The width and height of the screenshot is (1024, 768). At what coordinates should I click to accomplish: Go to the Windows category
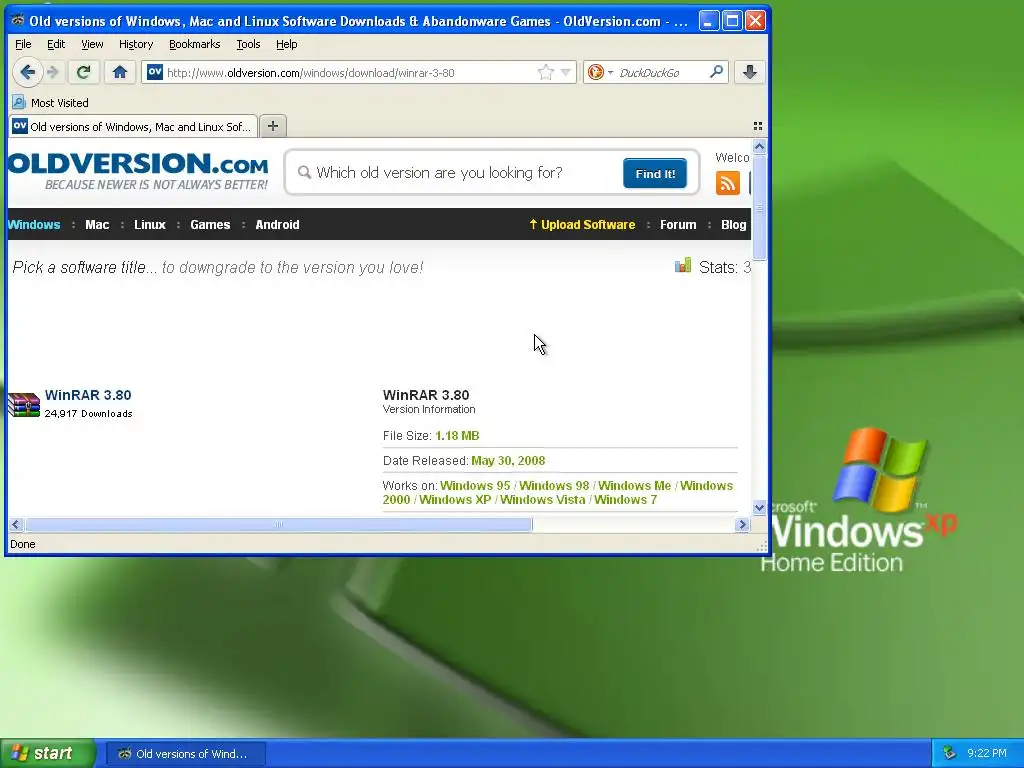tap(34, 224)
